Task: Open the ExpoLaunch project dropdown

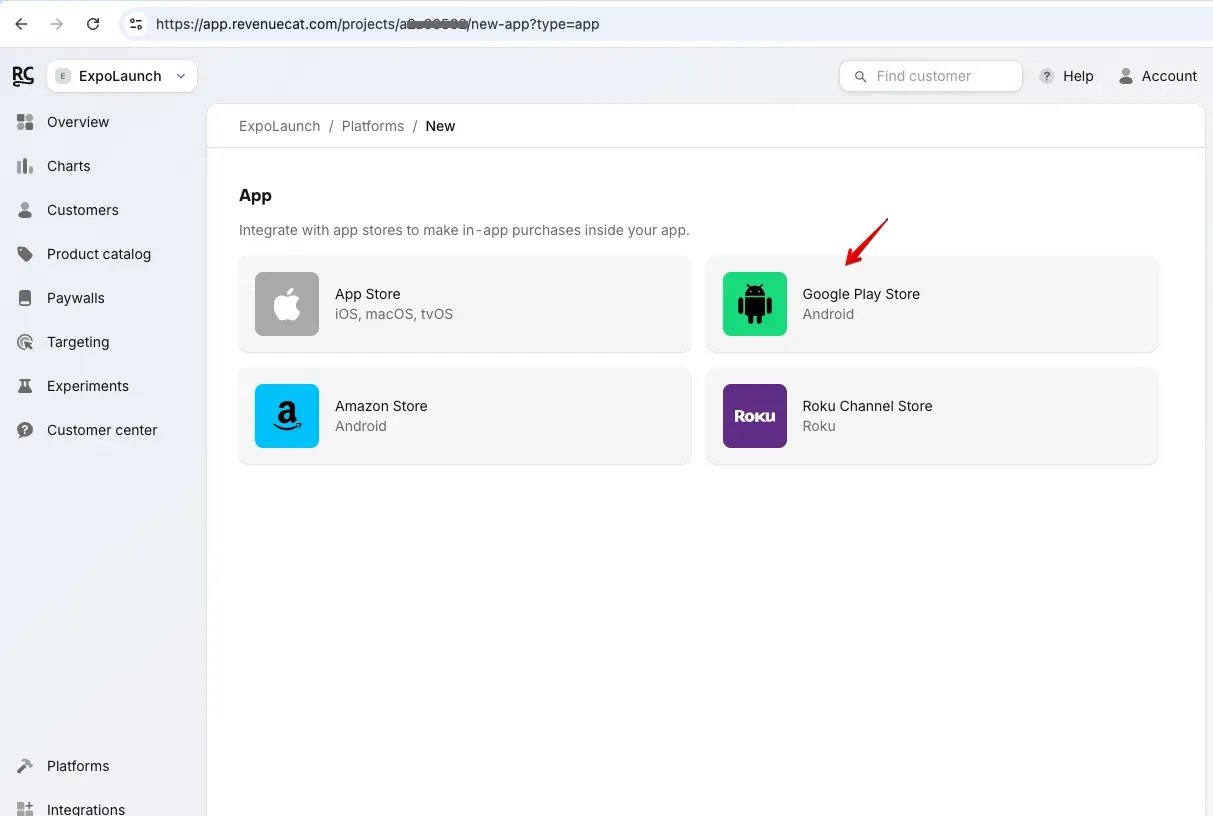Action: tap(122, 76)
